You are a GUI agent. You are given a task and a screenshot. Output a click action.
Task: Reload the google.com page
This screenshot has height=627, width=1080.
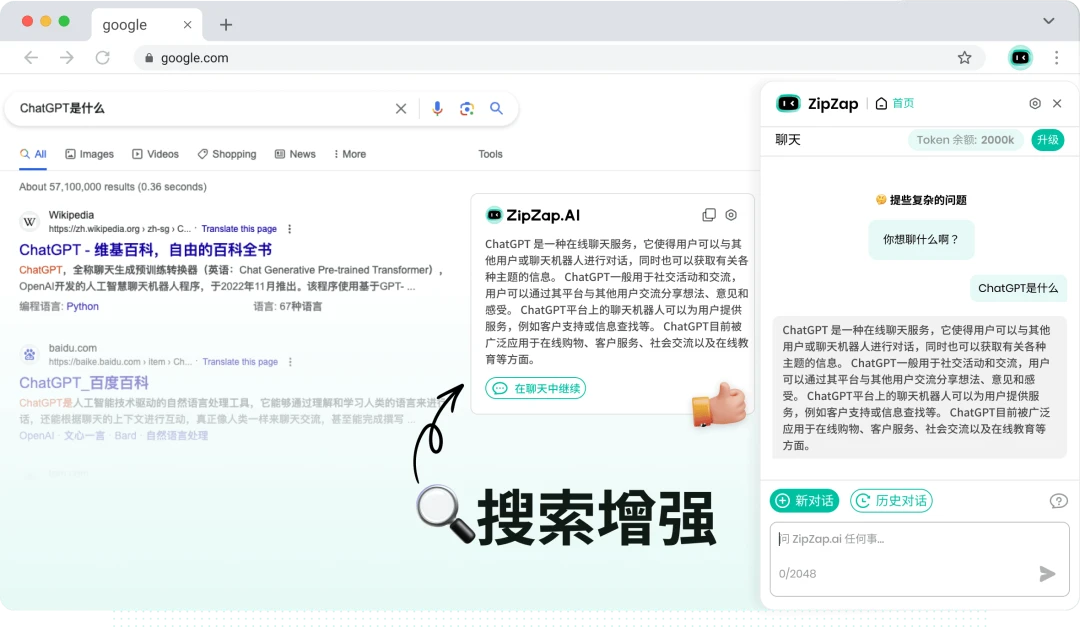(x=103, y=58)
